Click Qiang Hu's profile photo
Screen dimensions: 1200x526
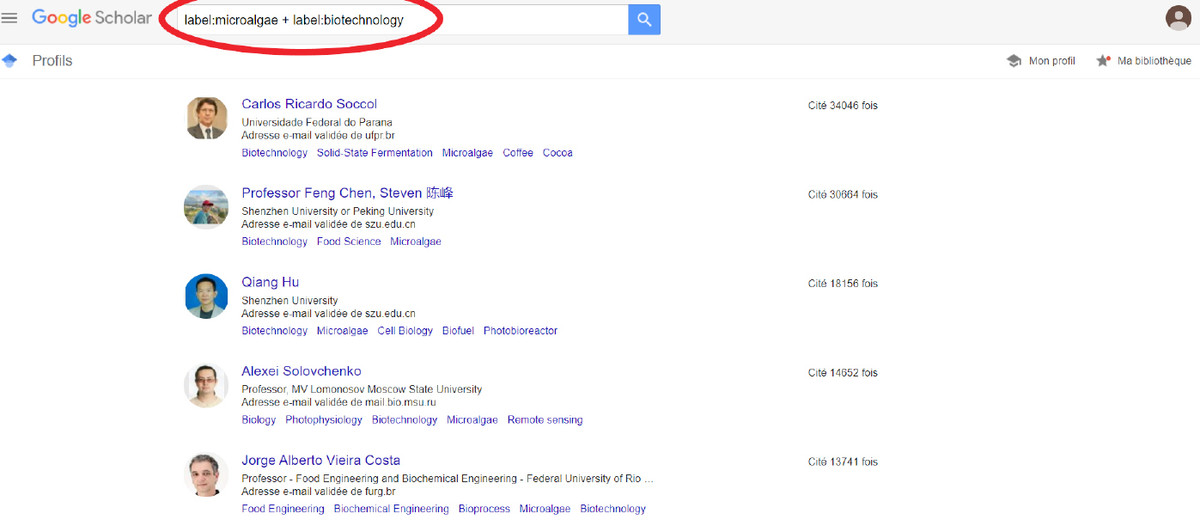pos(206,296)
